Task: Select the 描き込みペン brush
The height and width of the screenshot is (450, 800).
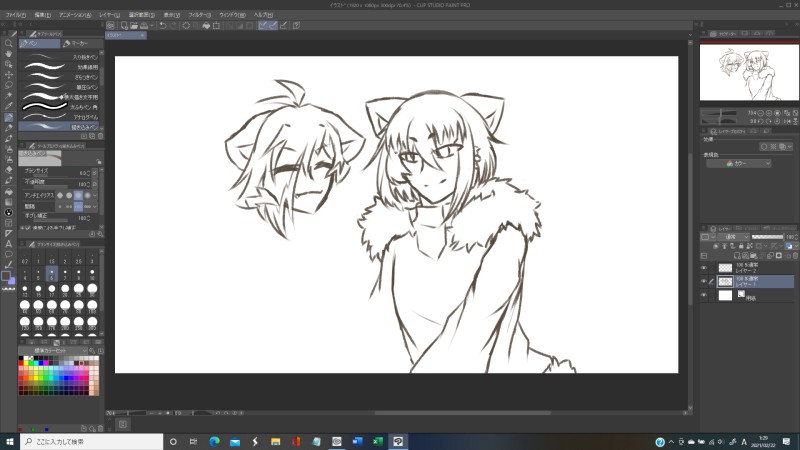Action: tap(59, 127)
